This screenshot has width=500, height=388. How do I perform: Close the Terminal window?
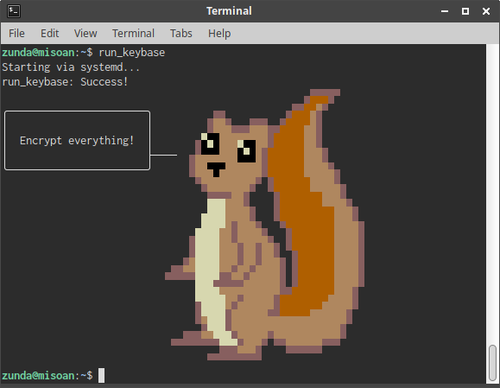[x=486, y=11]
